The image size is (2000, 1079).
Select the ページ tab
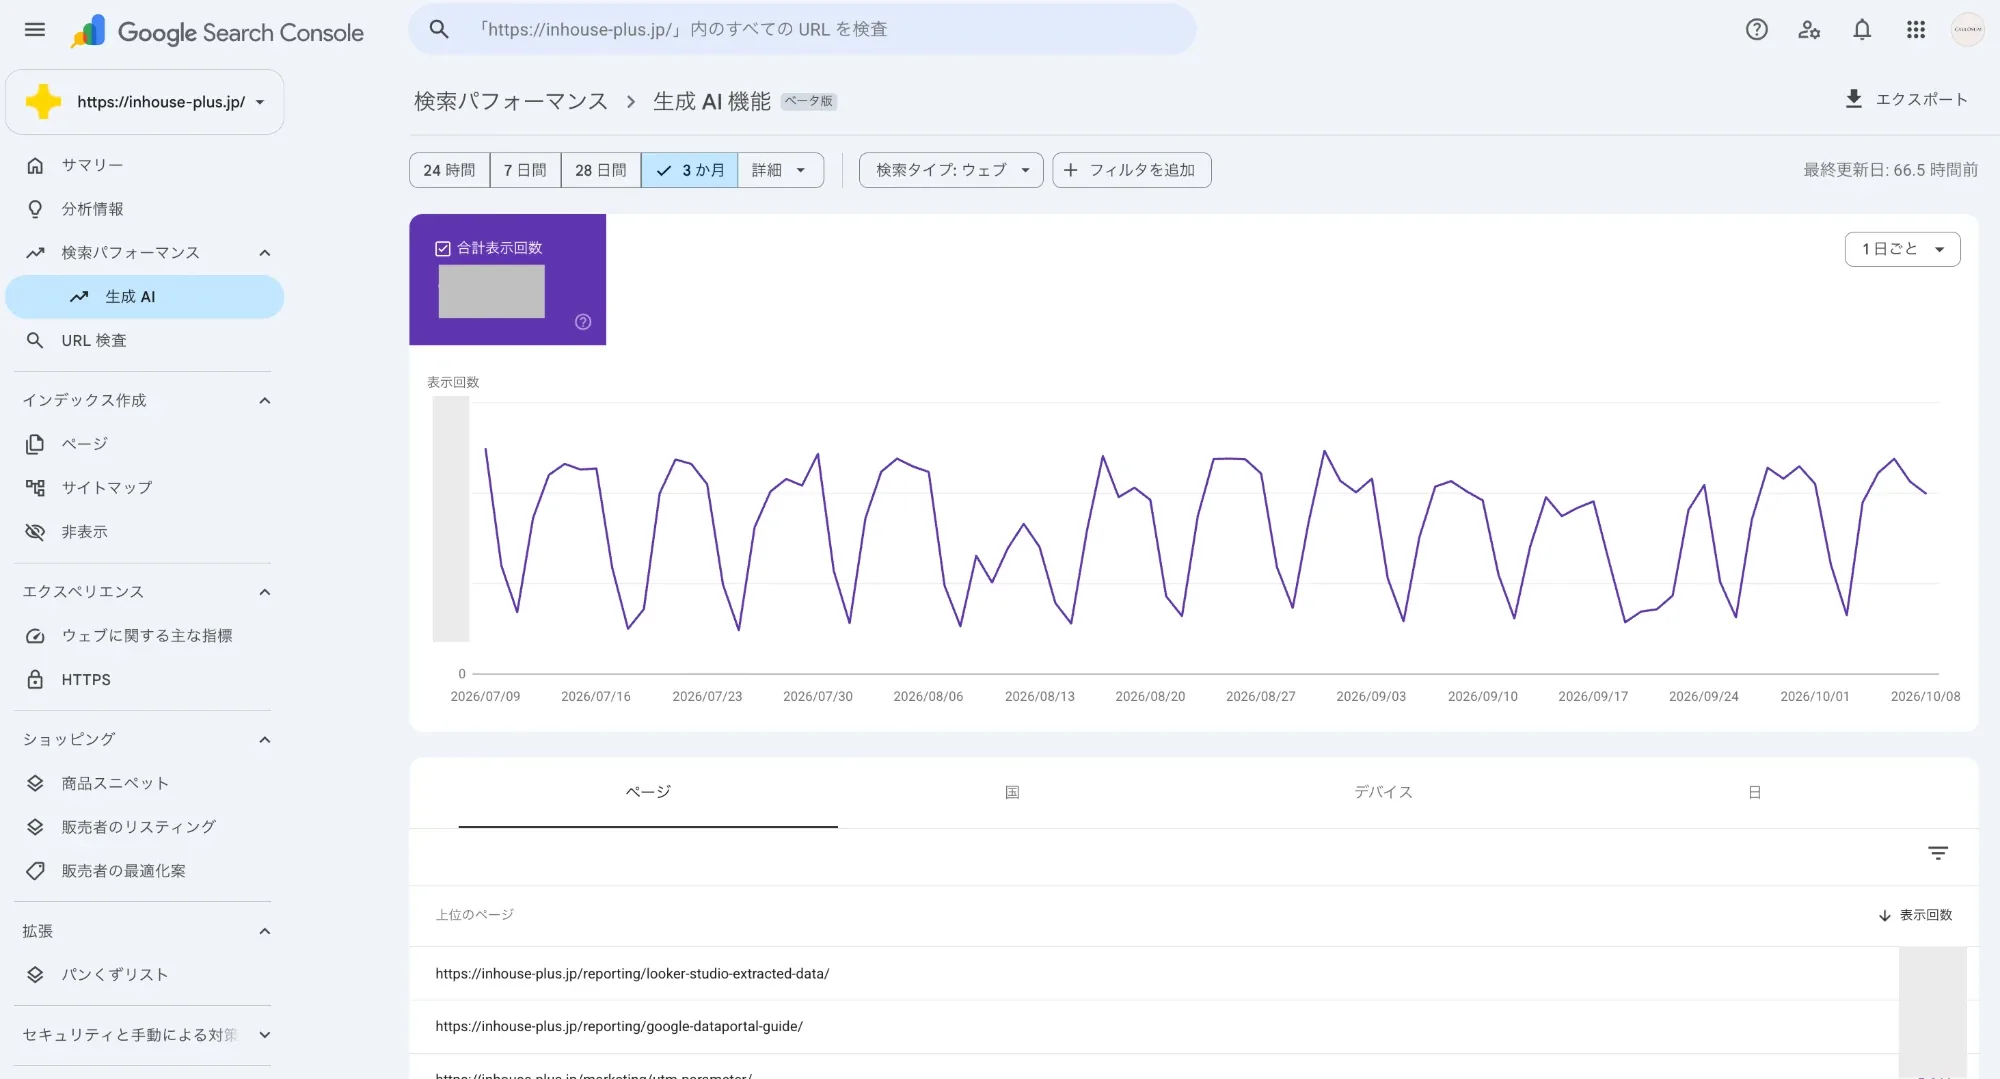pyautogui.click(x=648, y=792)
